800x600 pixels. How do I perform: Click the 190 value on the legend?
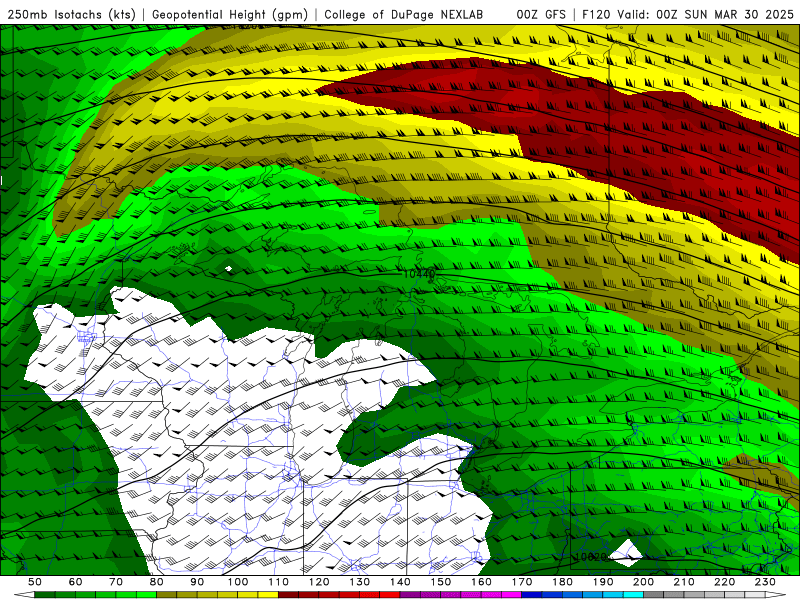(x=603, y=582)
